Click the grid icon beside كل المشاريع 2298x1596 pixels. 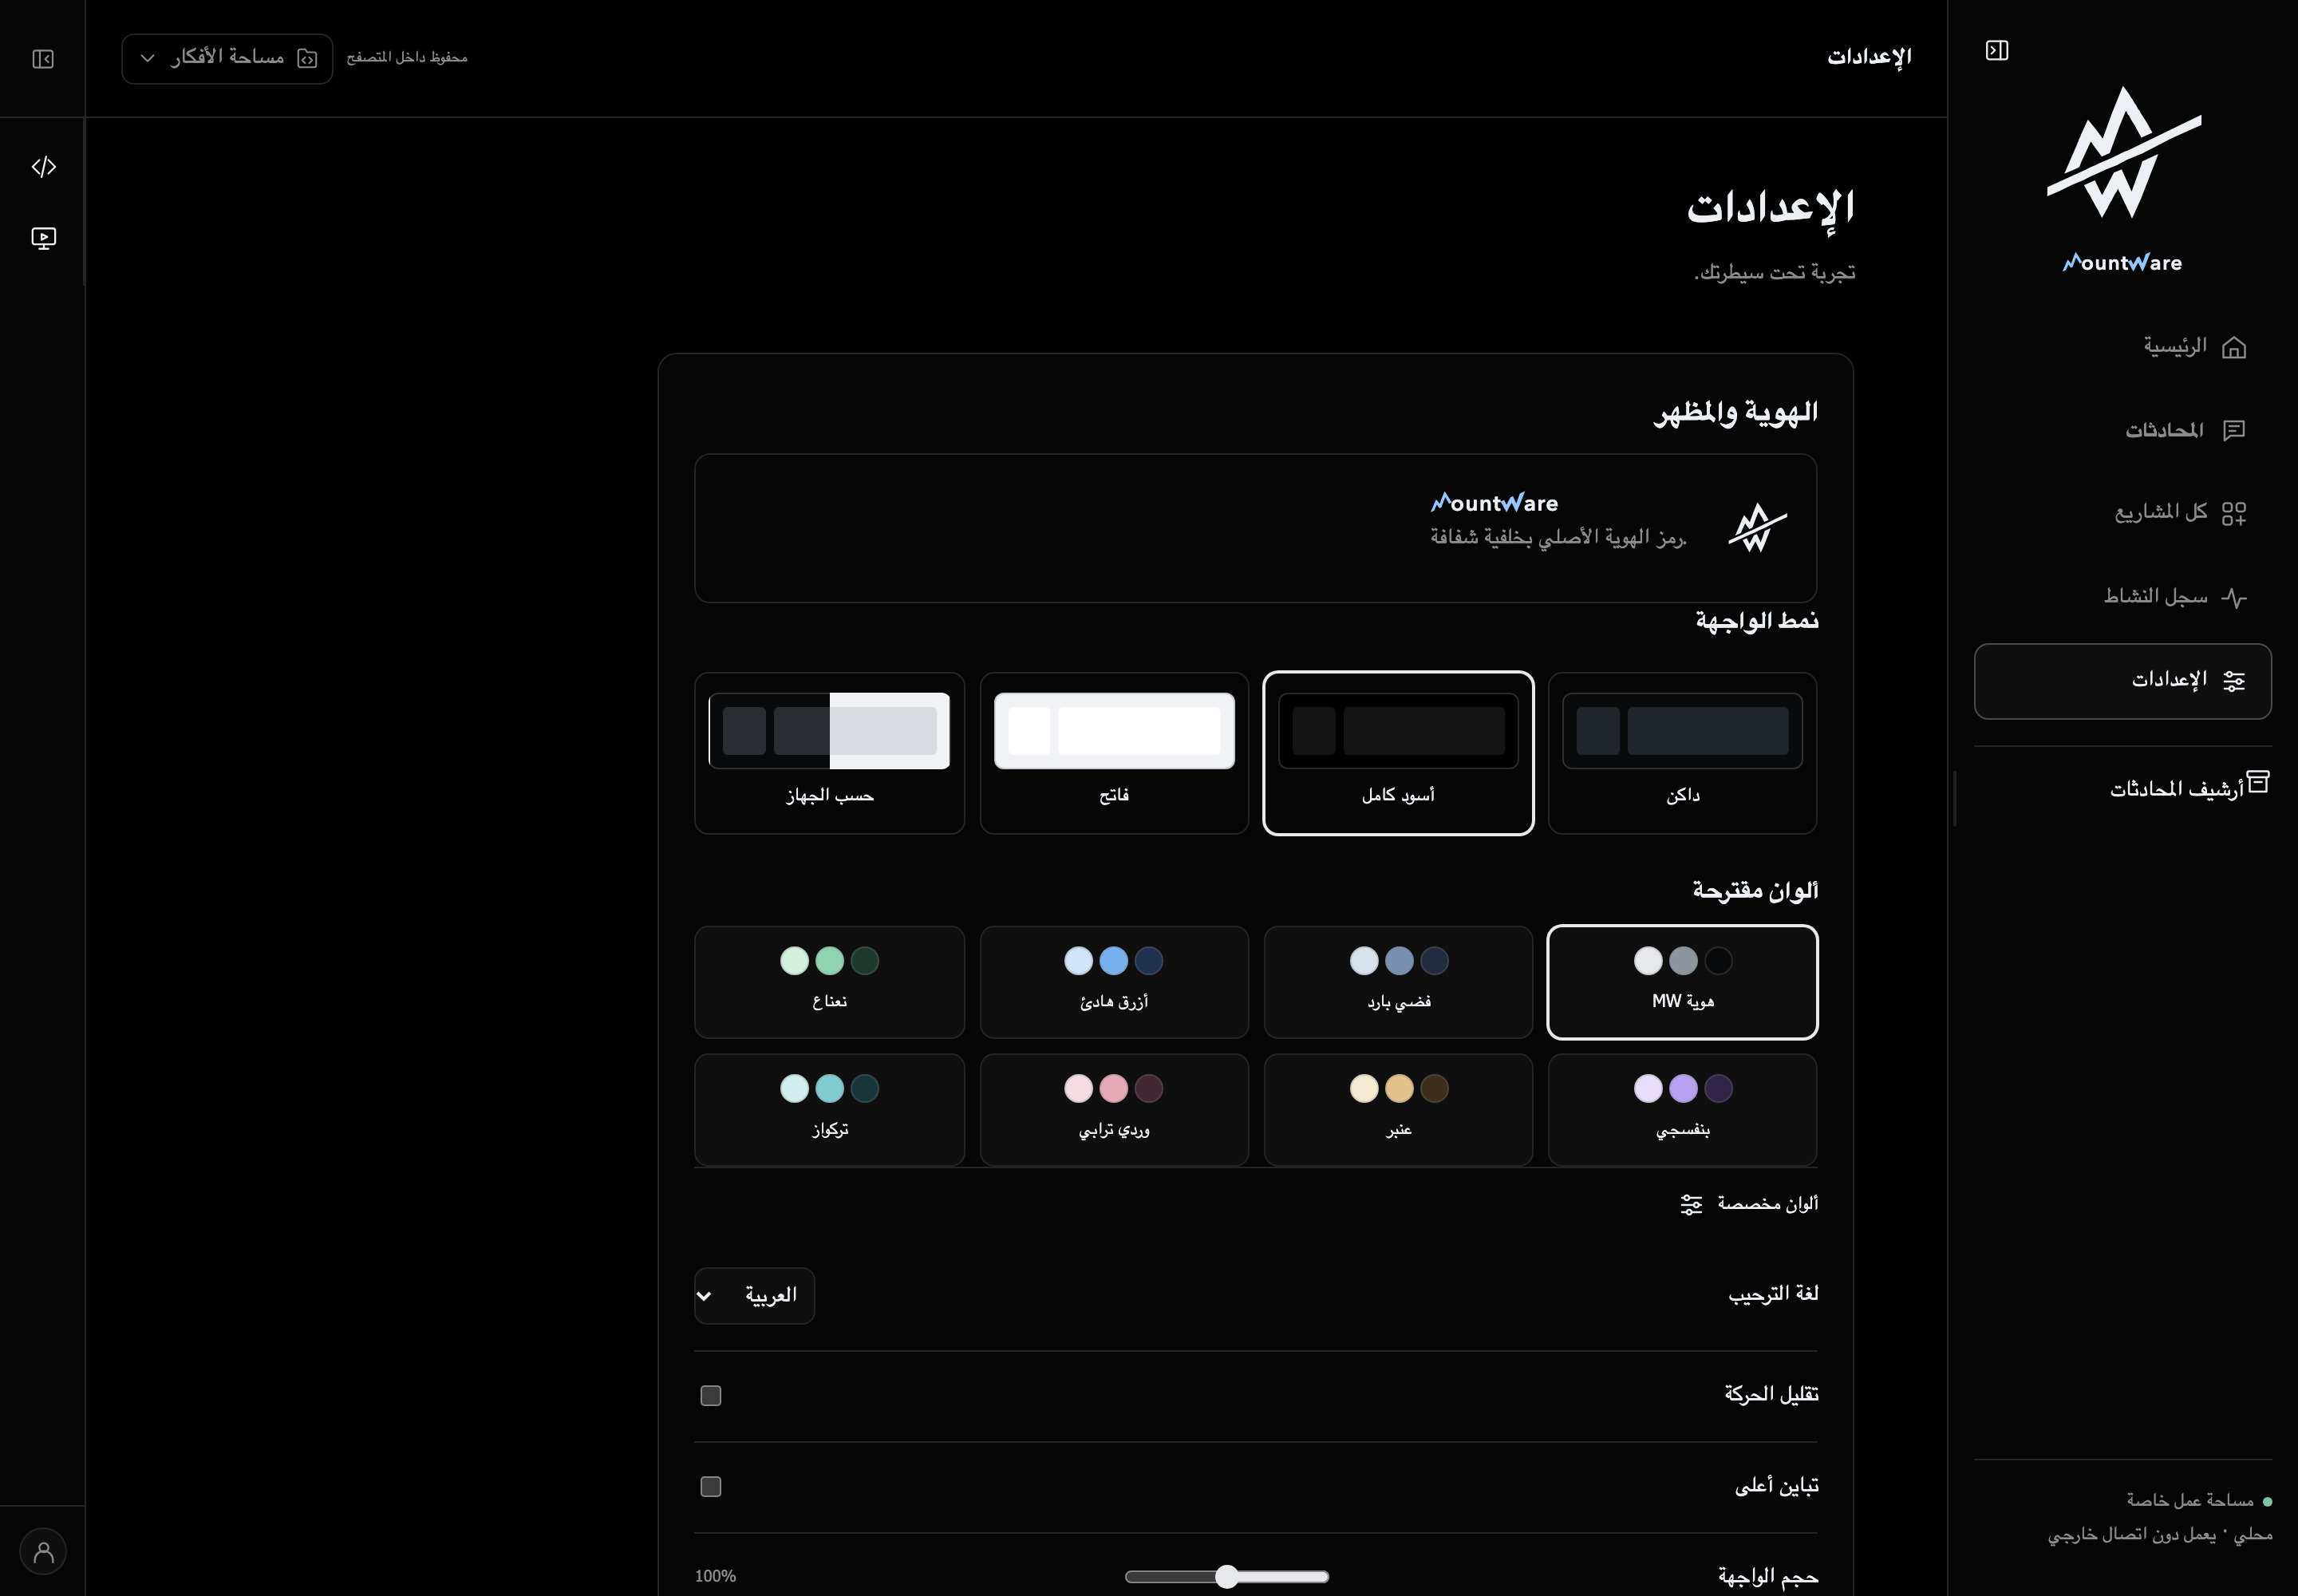coord(2234,514)
